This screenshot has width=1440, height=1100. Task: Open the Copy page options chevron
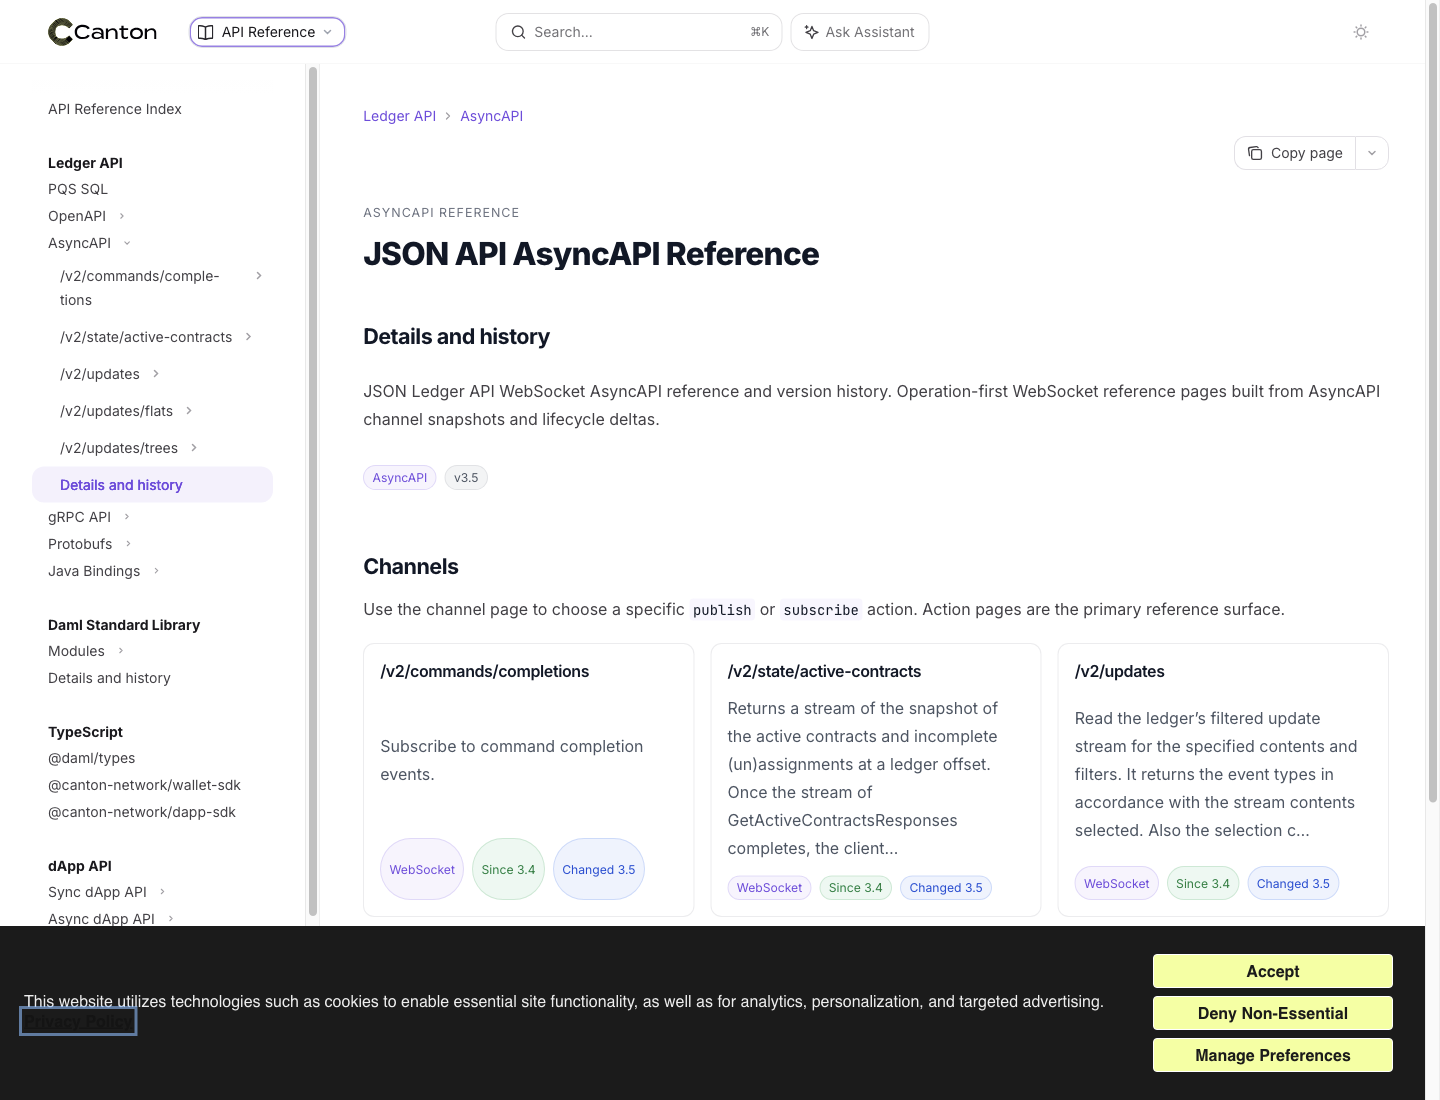tap(1372, 153)
